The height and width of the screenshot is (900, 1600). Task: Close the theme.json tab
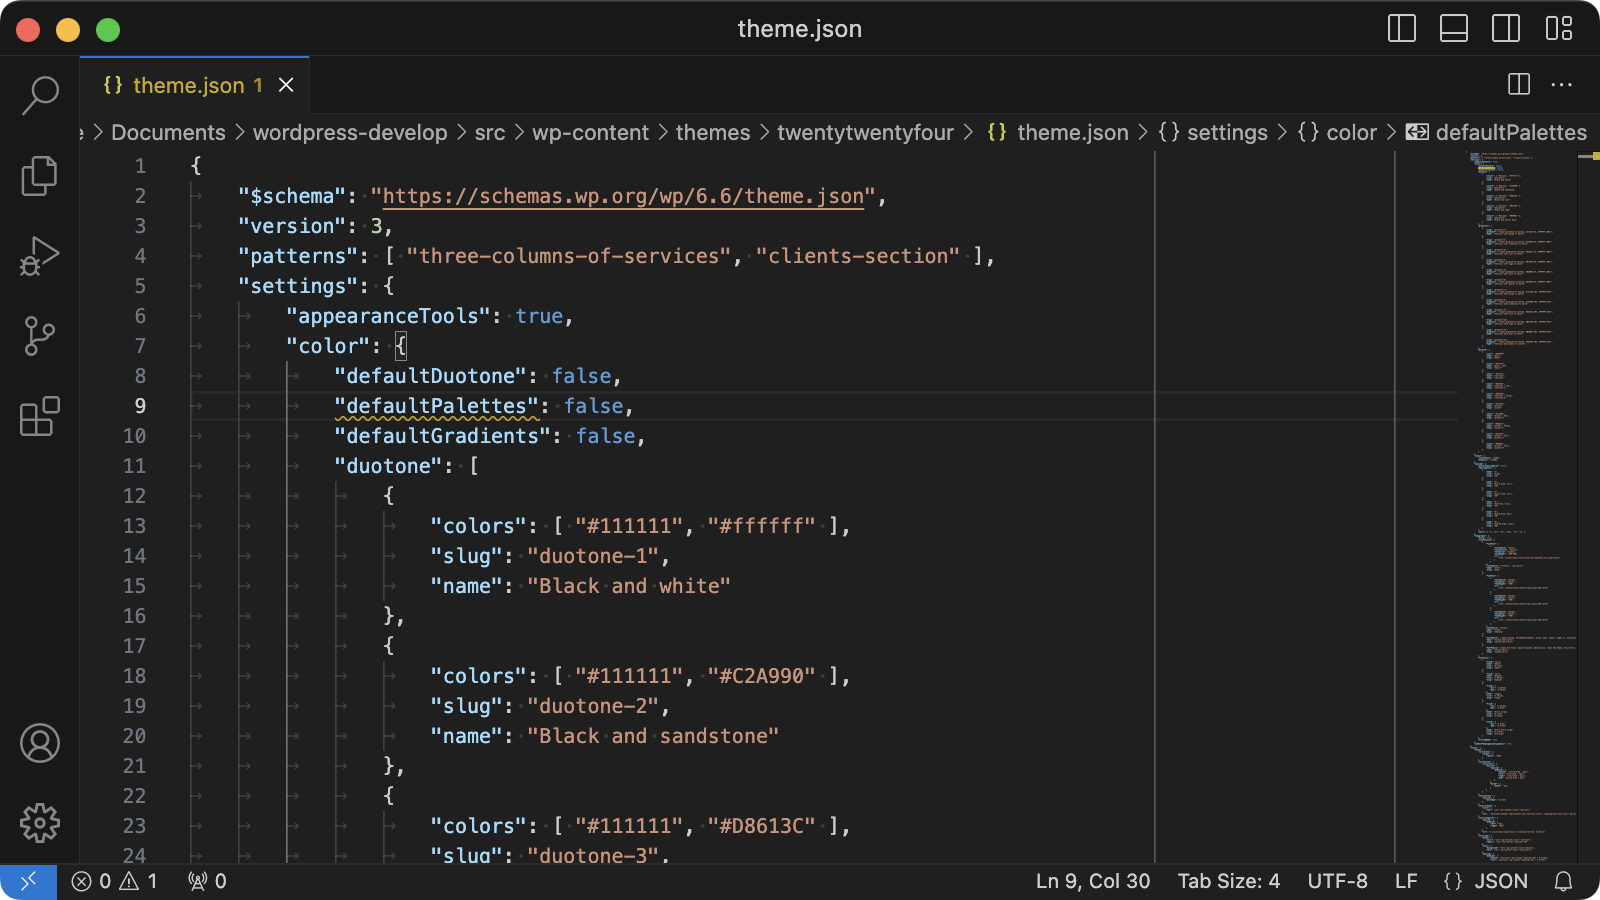pyautogui.click(x=286, y=85)
